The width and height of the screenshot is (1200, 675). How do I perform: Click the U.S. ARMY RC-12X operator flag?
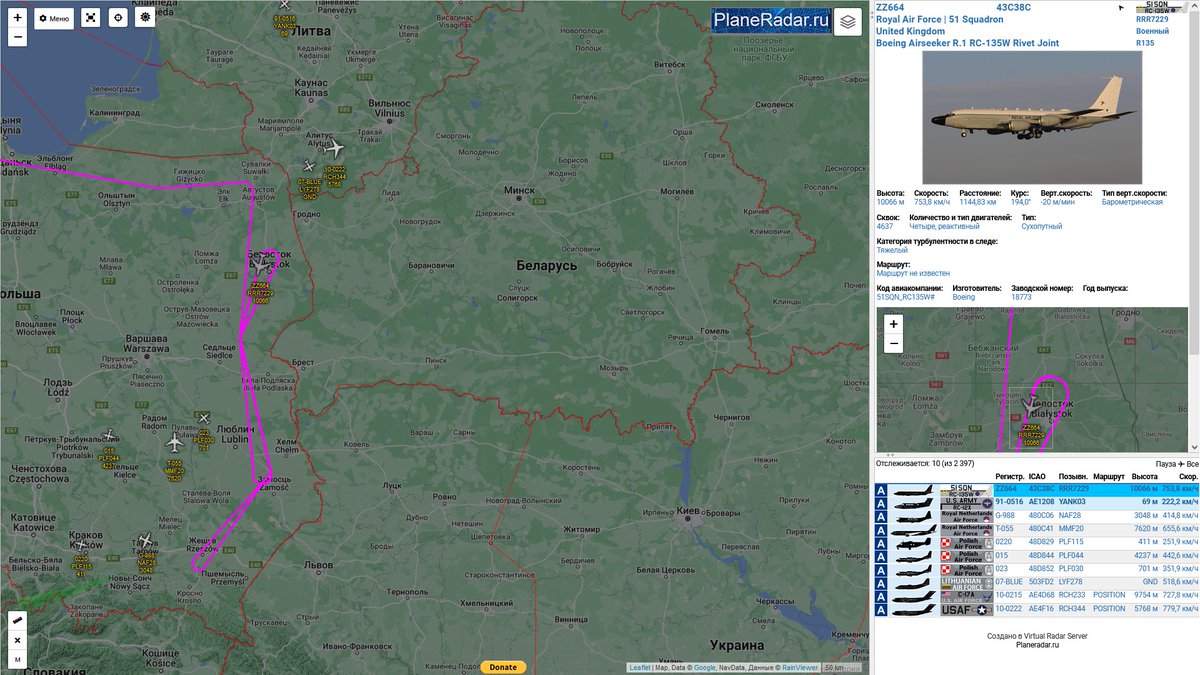click(x=966, y=502)
